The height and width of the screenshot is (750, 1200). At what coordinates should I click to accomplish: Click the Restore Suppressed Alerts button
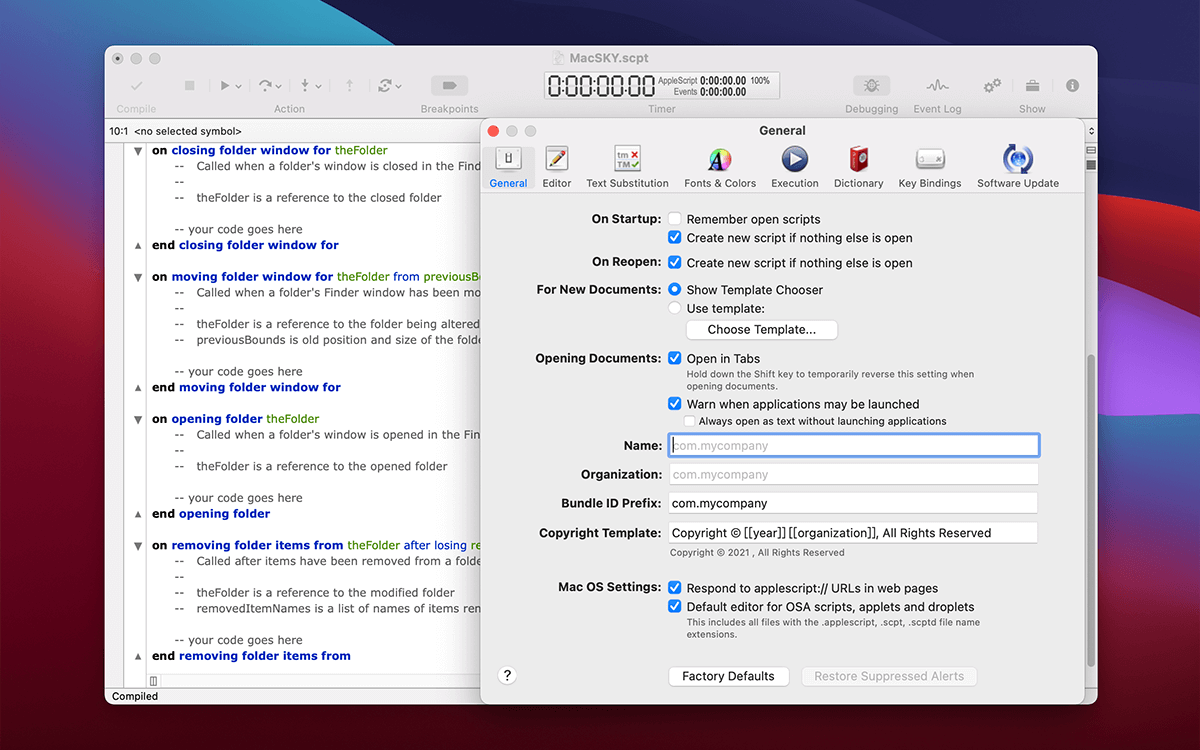[x=889, y=676]
